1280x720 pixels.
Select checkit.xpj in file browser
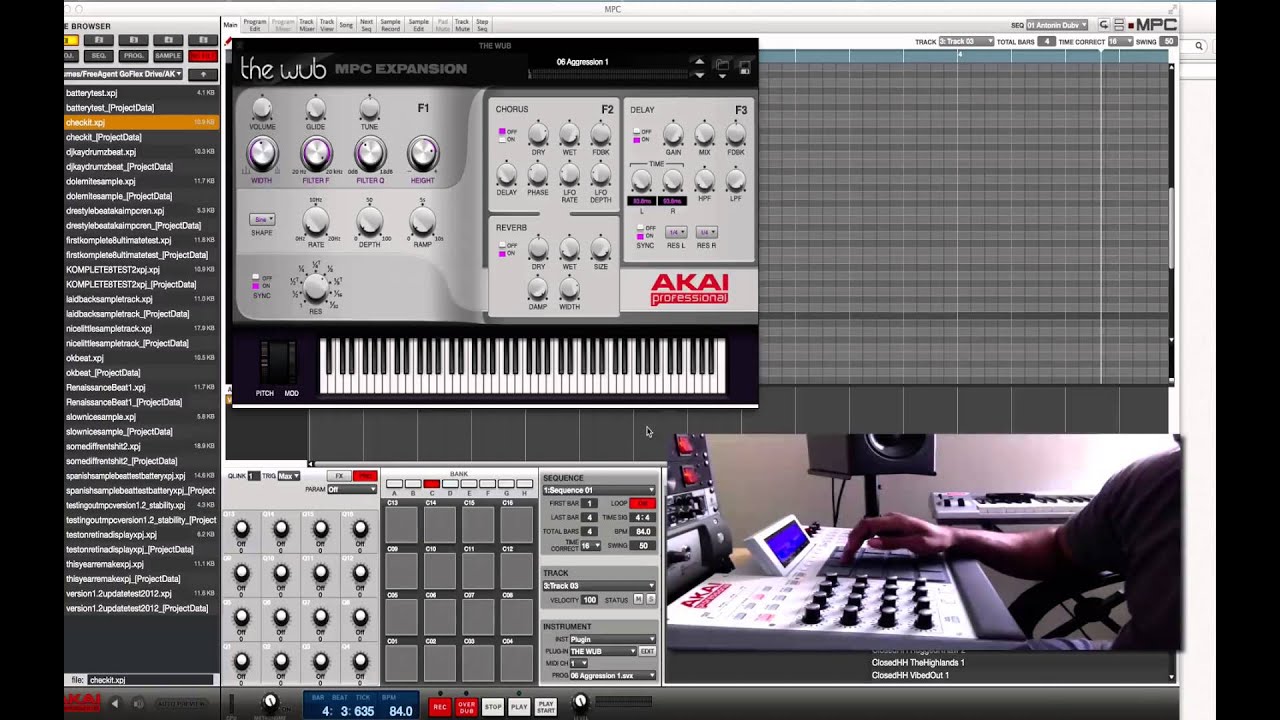tap(141, 122)
